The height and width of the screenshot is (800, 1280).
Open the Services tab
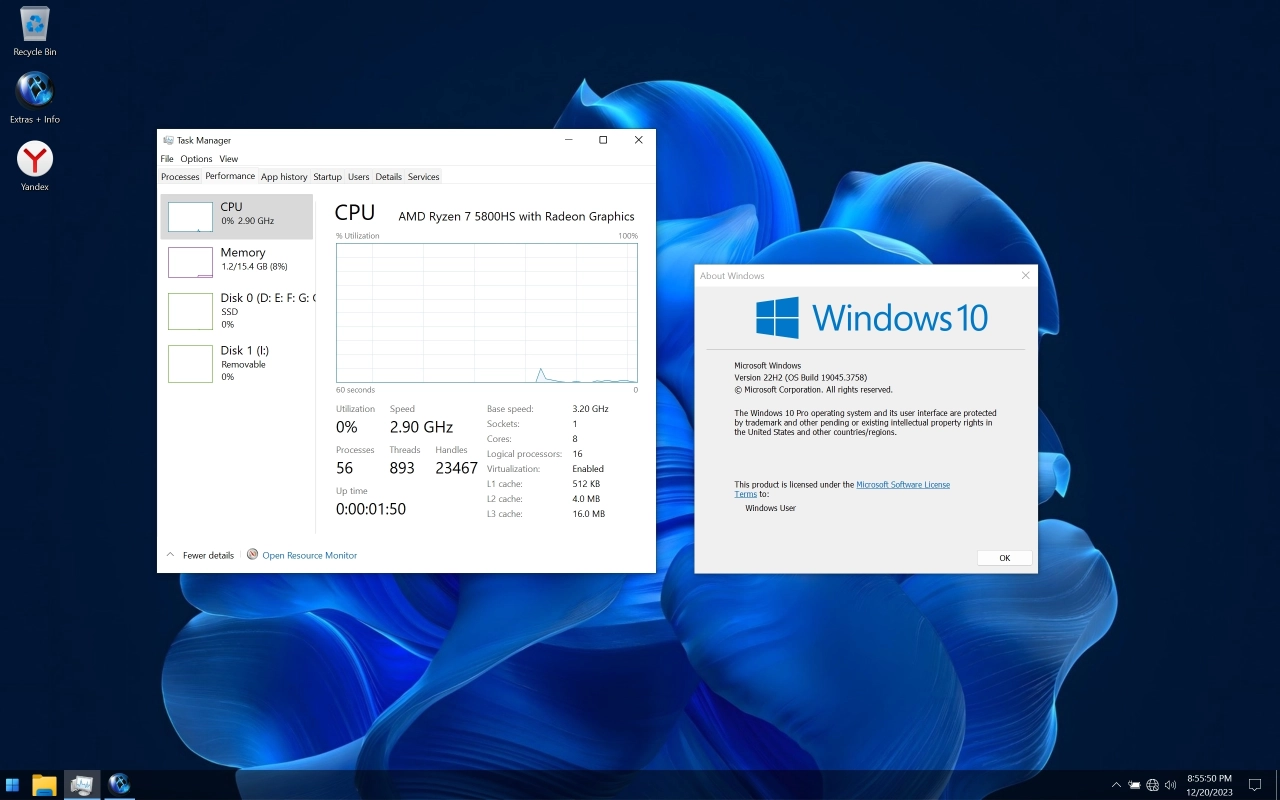[x=424, y=177]
